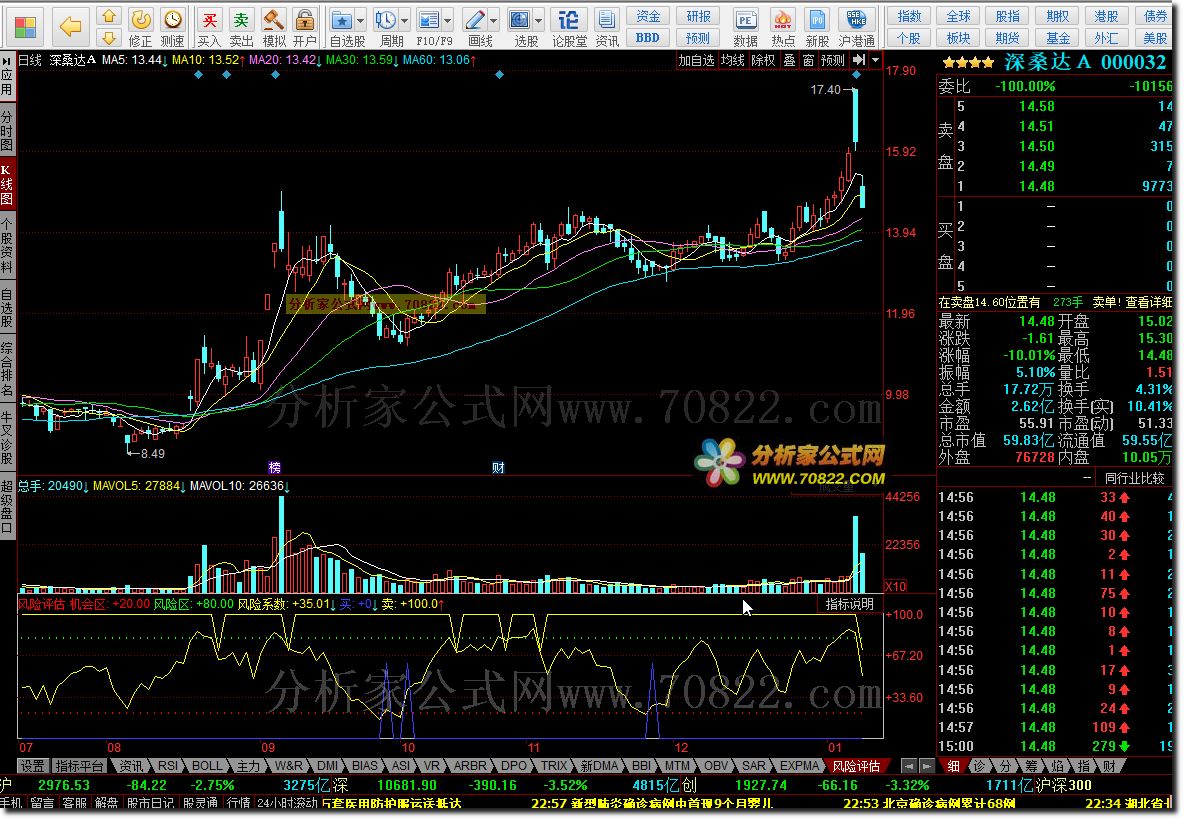Toggle 除权 ex-rights adjustment
The width and height of the screenshot is (1184, 819).
tap(763, 60)
